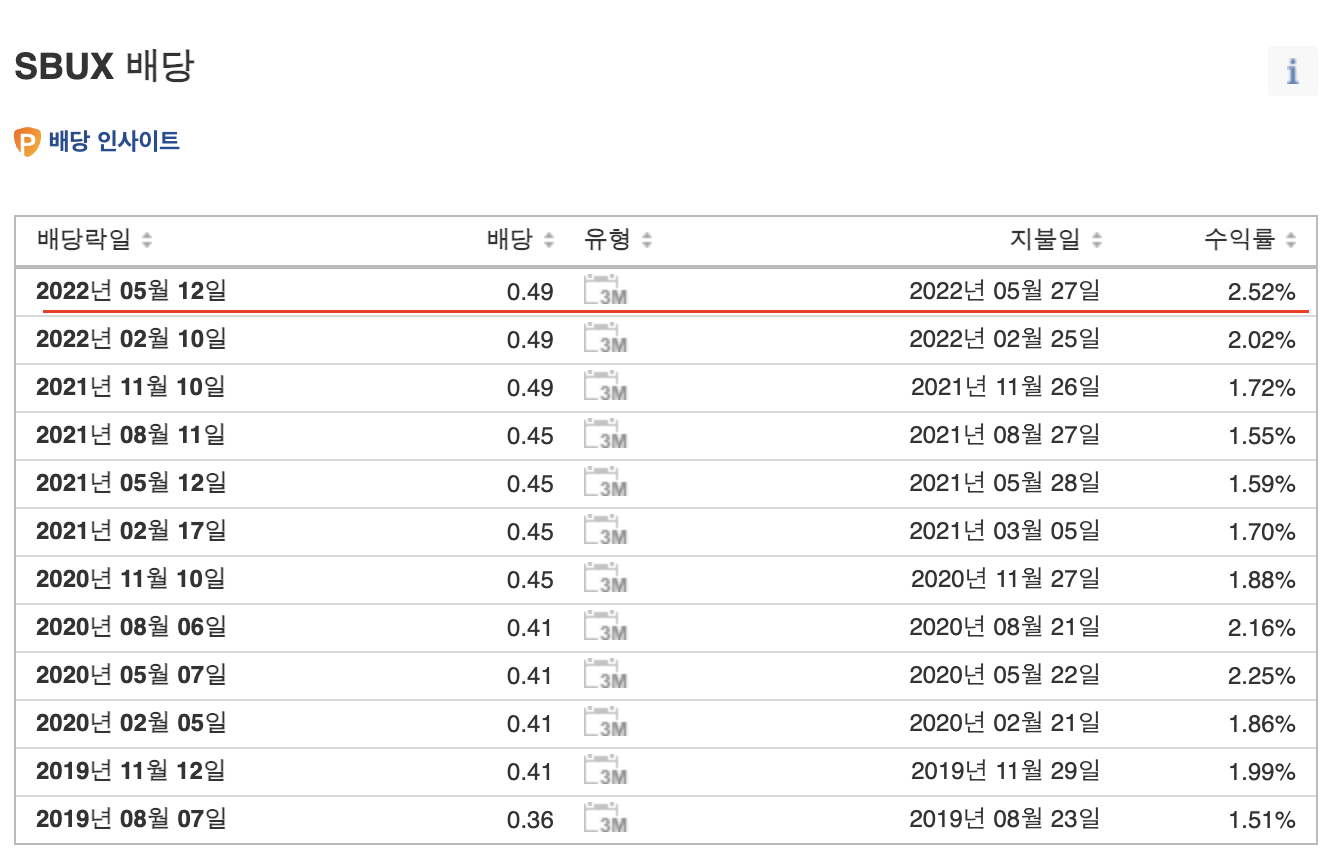Image resolution: width=1336 pixels, height=864 pixels.
Task: Open the 배당 인사이트 link
Action: coord(114,141)
